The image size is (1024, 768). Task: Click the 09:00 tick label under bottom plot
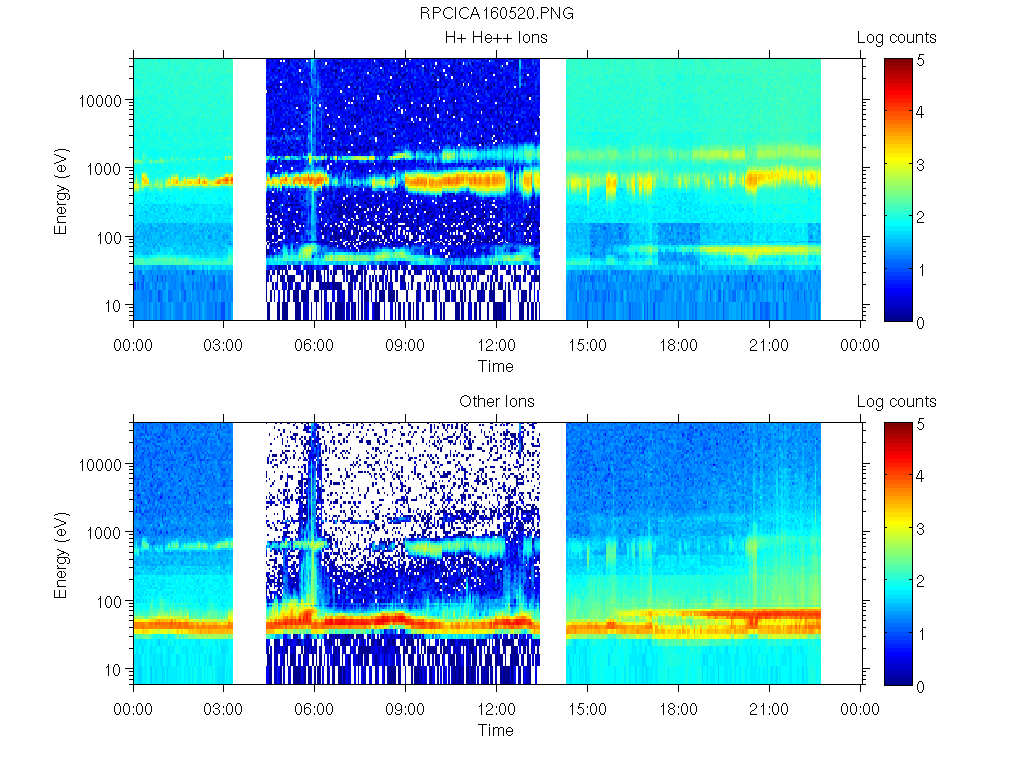pyautogui.click(x=405, y=709)
